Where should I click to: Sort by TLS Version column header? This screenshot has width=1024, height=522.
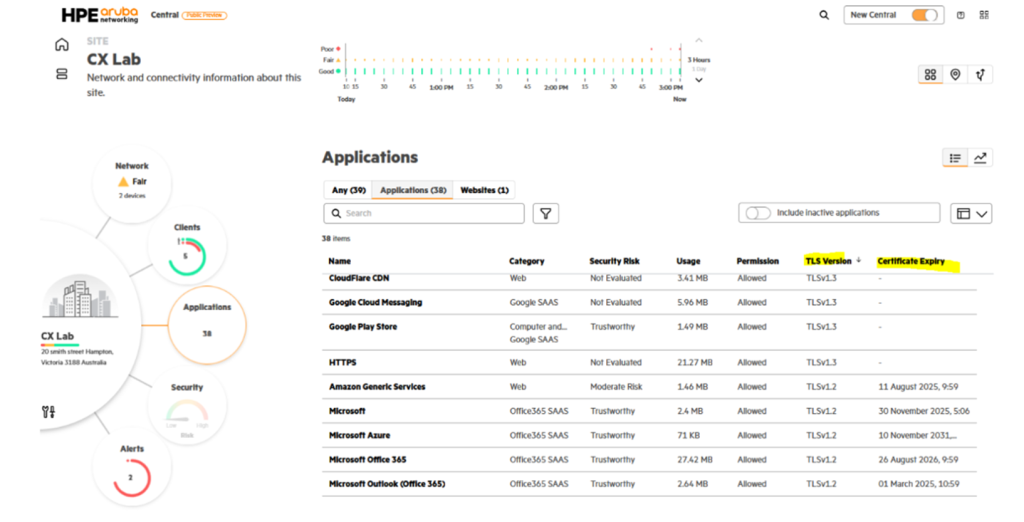pos(829,261)
